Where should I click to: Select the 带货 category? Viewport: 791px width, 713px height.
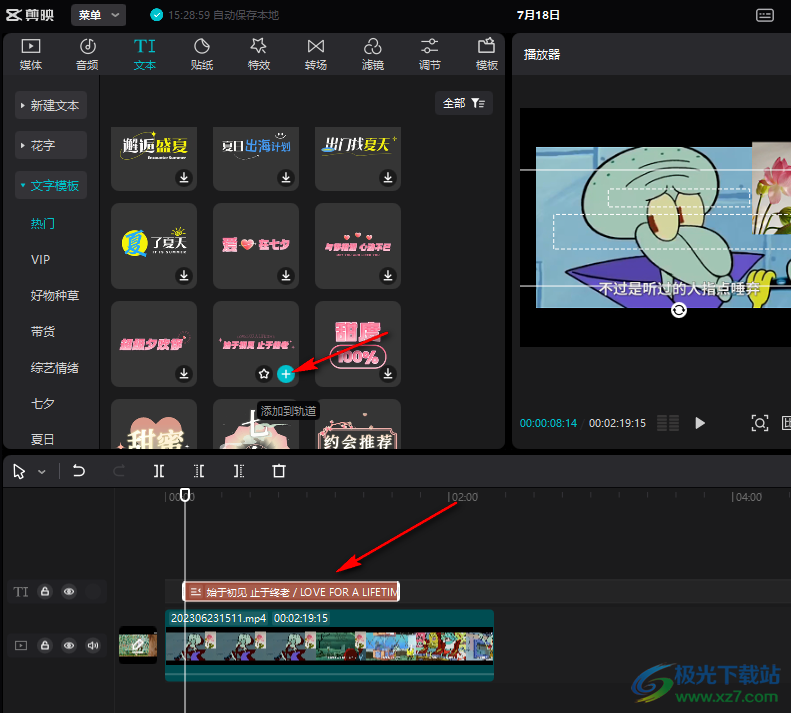(42, 332)
